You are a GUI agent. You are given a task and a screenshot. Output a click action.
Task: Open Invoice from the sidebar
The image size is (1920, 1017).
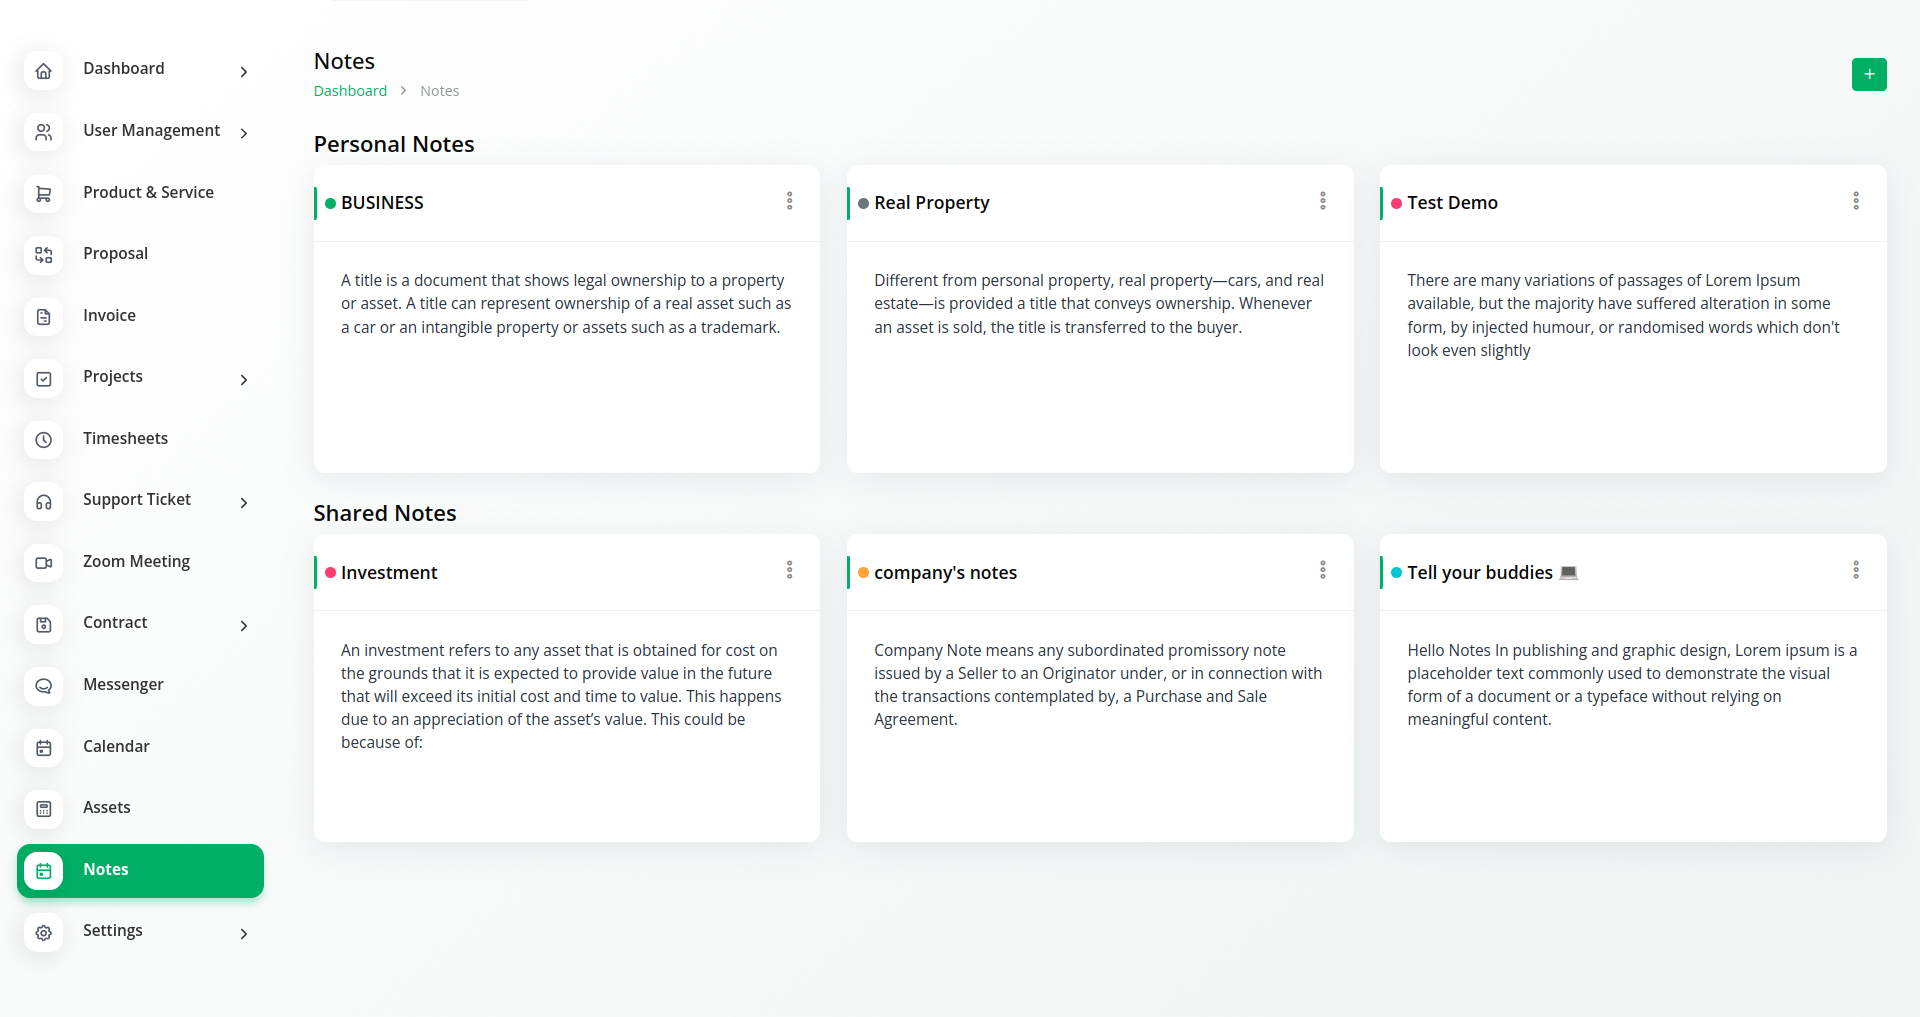click(109, 316)
